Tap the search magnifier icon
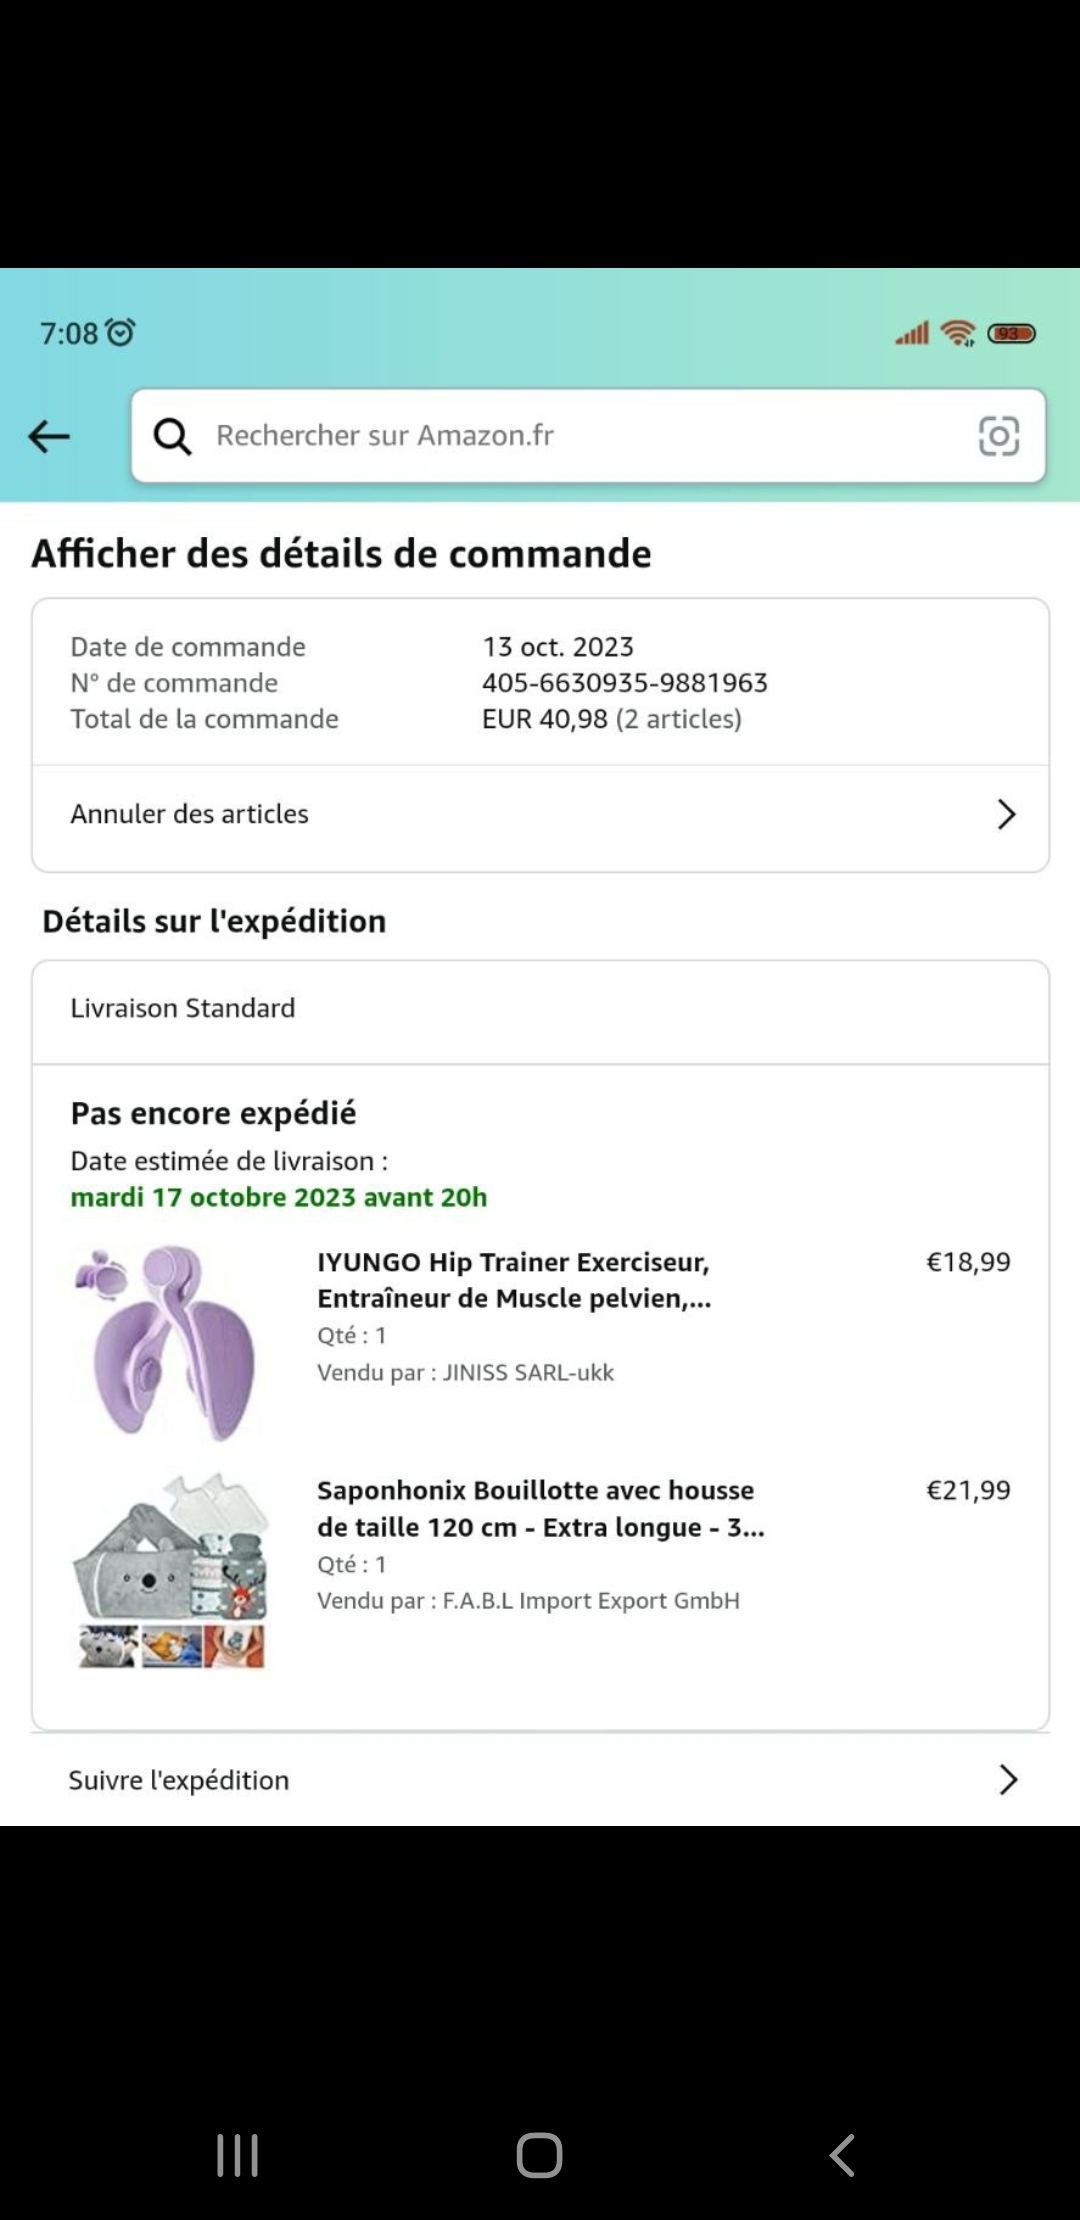Image resolution: width=1080 pixels, height=2220 pixels. 172,436
